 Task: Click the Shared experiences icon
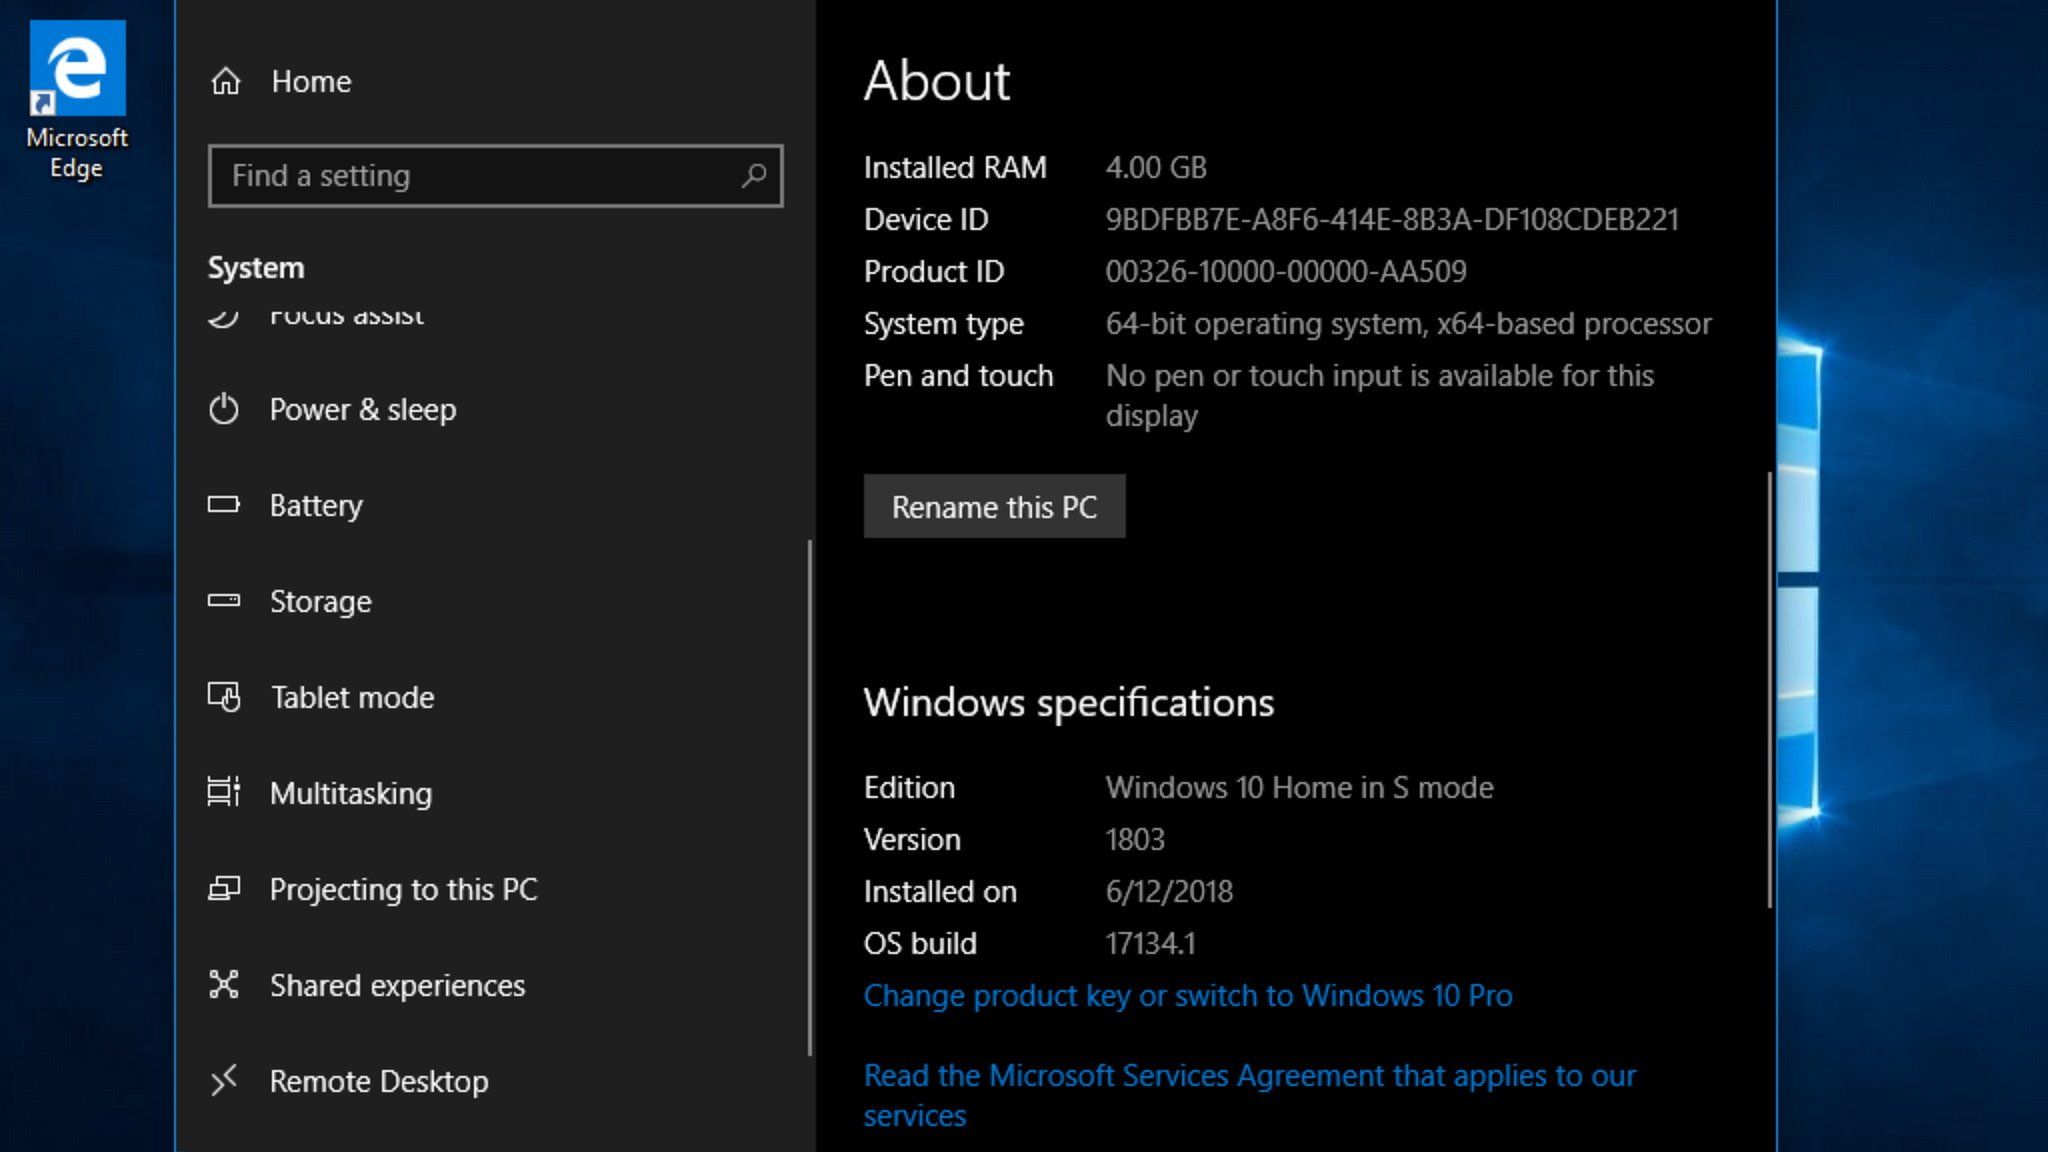click(x=224, y=985)
